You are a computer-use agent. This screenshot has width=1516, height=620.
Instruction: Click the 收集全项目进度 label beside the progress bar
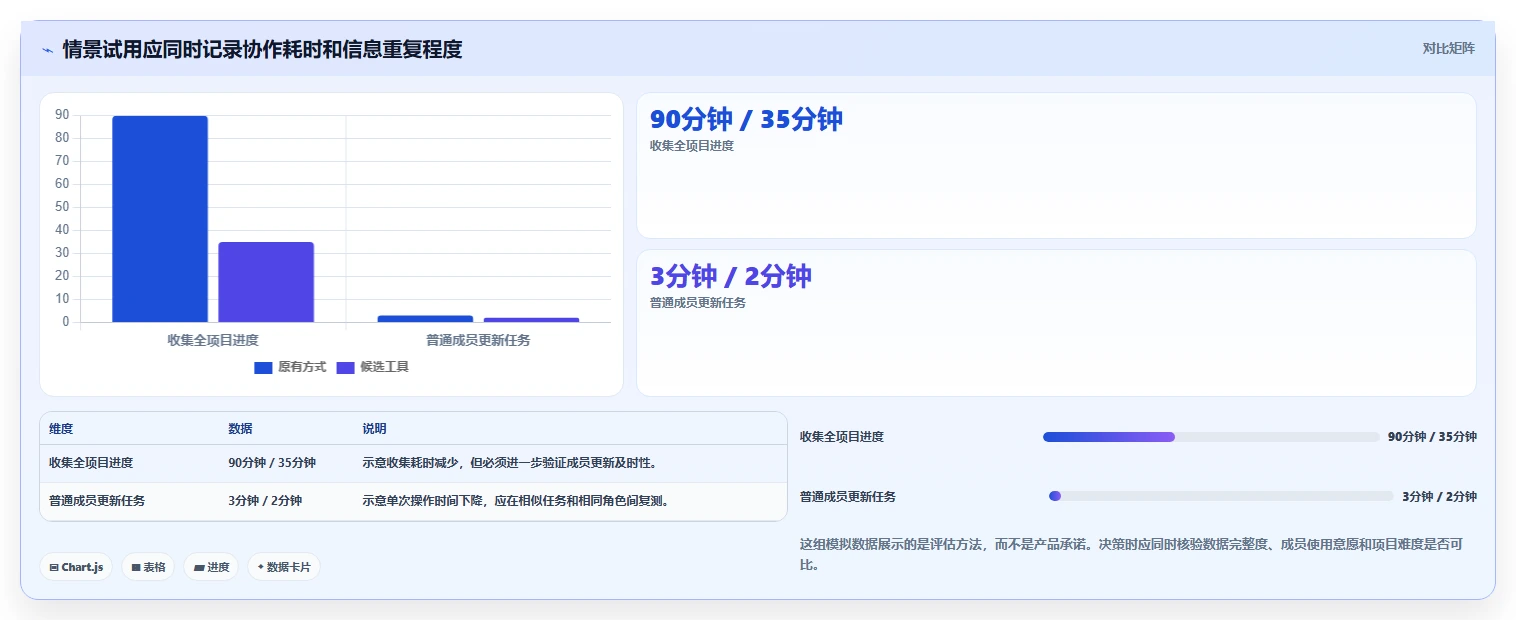click(x=842, y=437)
